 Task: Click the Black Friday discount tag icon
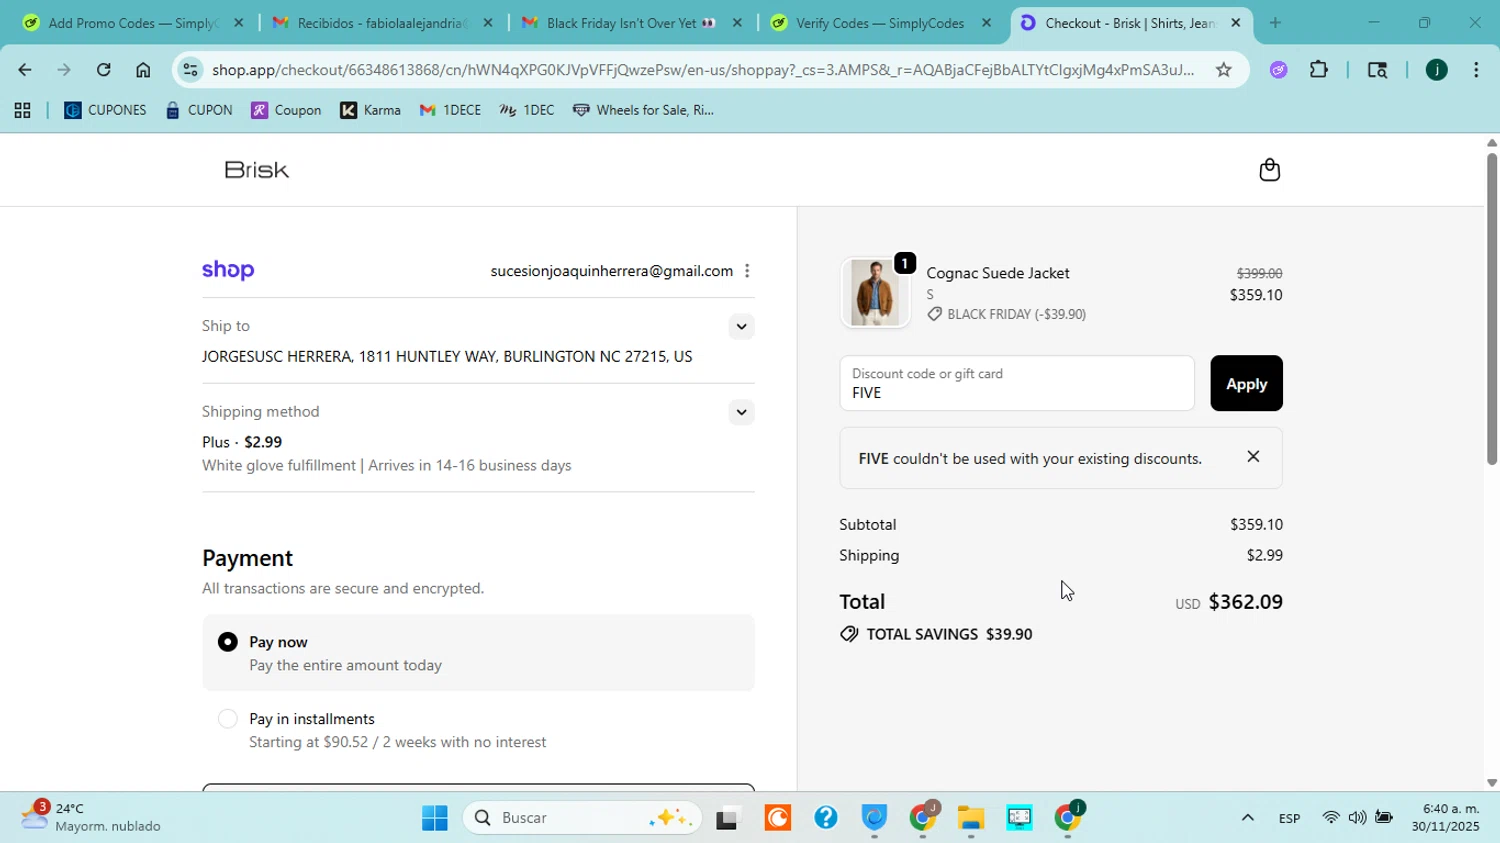pos(935,314)
